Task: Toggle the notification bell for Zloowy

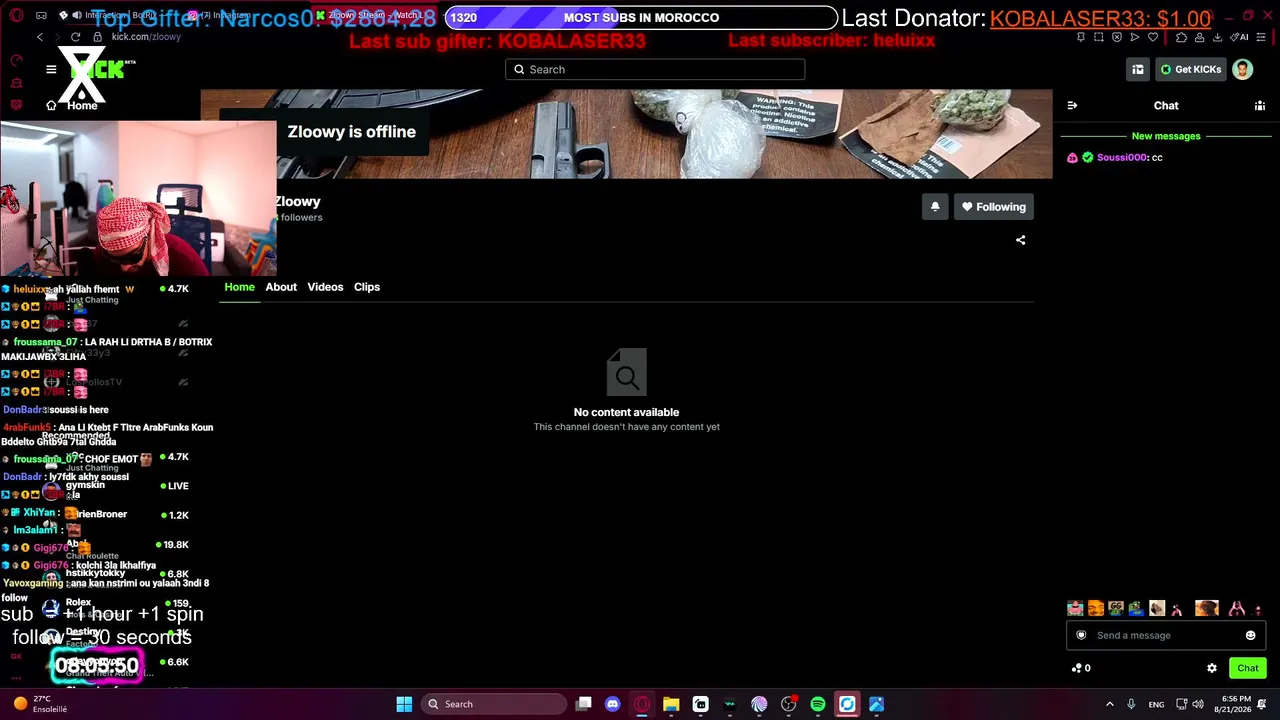Action: 935,207
